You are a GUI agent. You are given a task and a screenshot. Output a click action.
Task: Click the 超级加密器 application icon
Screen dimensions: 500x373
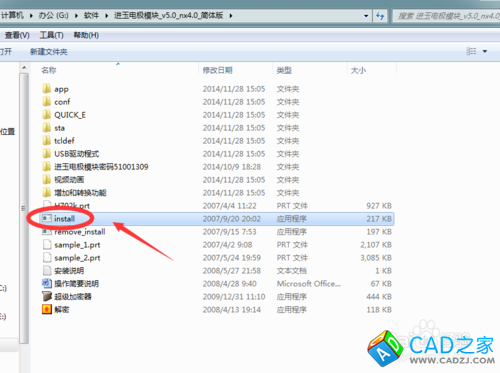(x=47, y=296)
